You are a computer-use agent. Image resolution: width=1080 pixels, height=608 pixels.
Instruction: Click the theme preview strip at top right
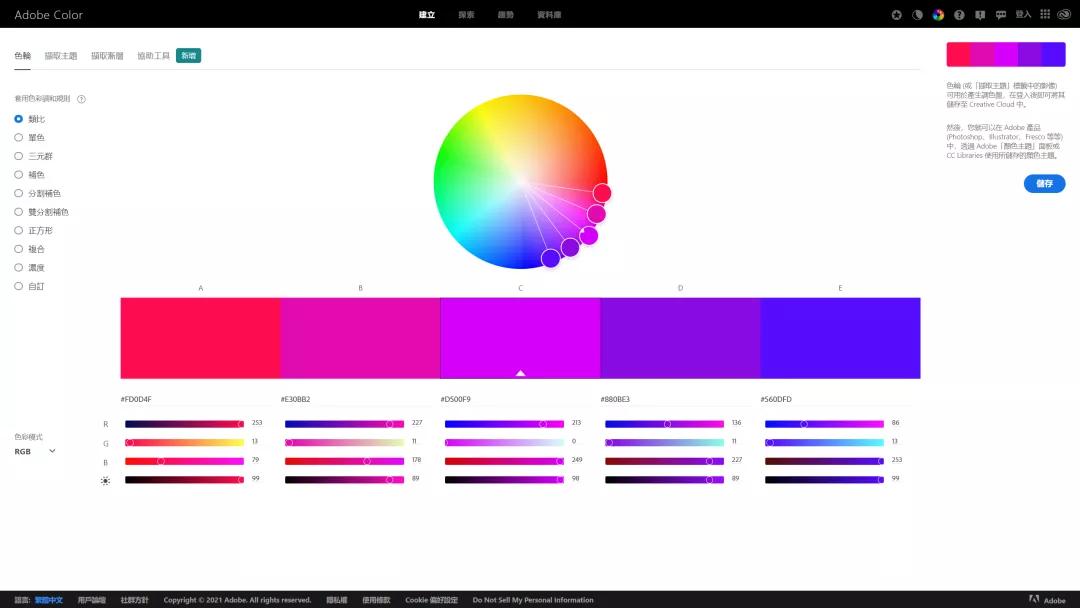1006,54
